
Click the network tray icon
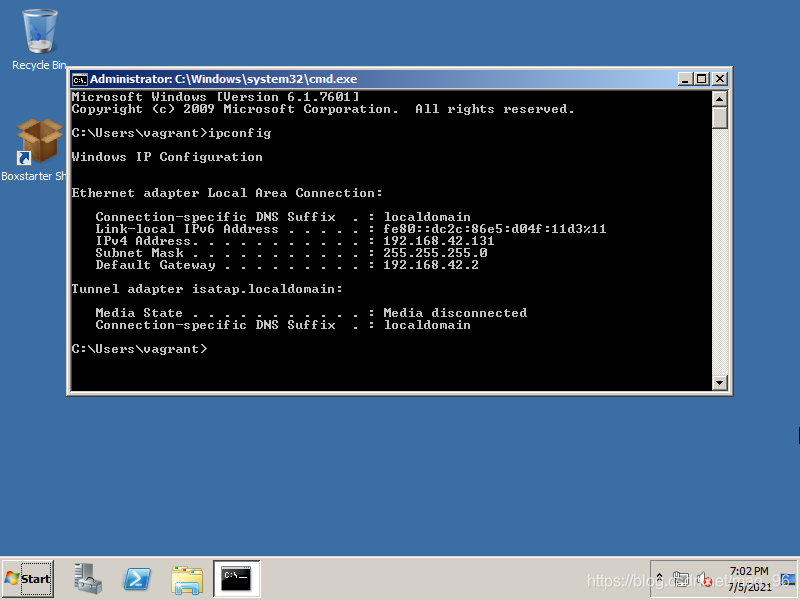coord(681,580)
